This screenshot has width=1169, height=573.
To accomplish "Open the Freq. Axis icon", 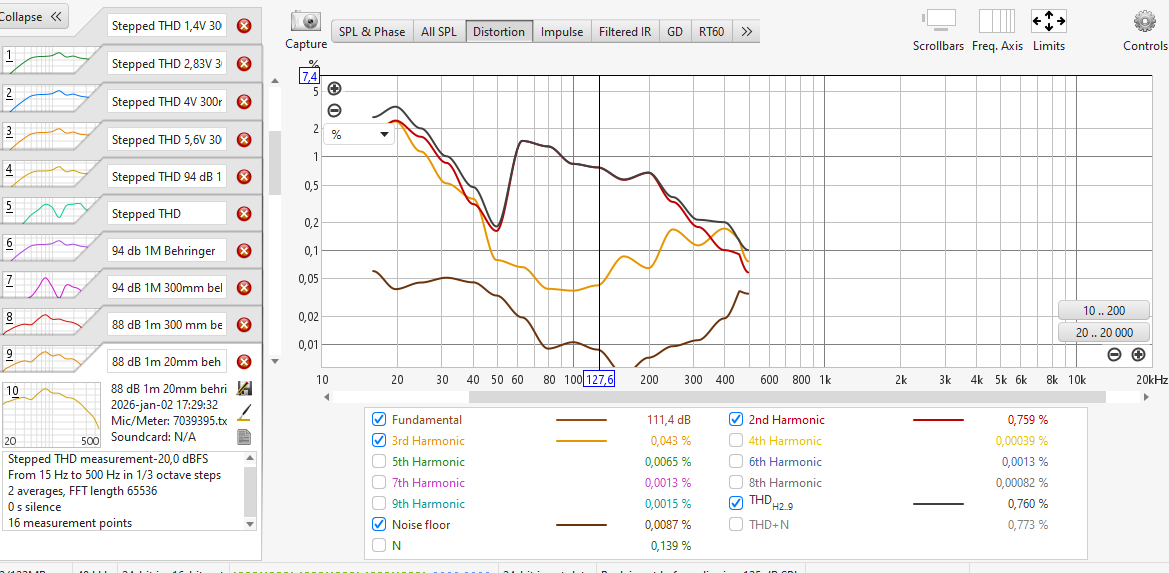I will pyautogui.click(x=997, y=22).
